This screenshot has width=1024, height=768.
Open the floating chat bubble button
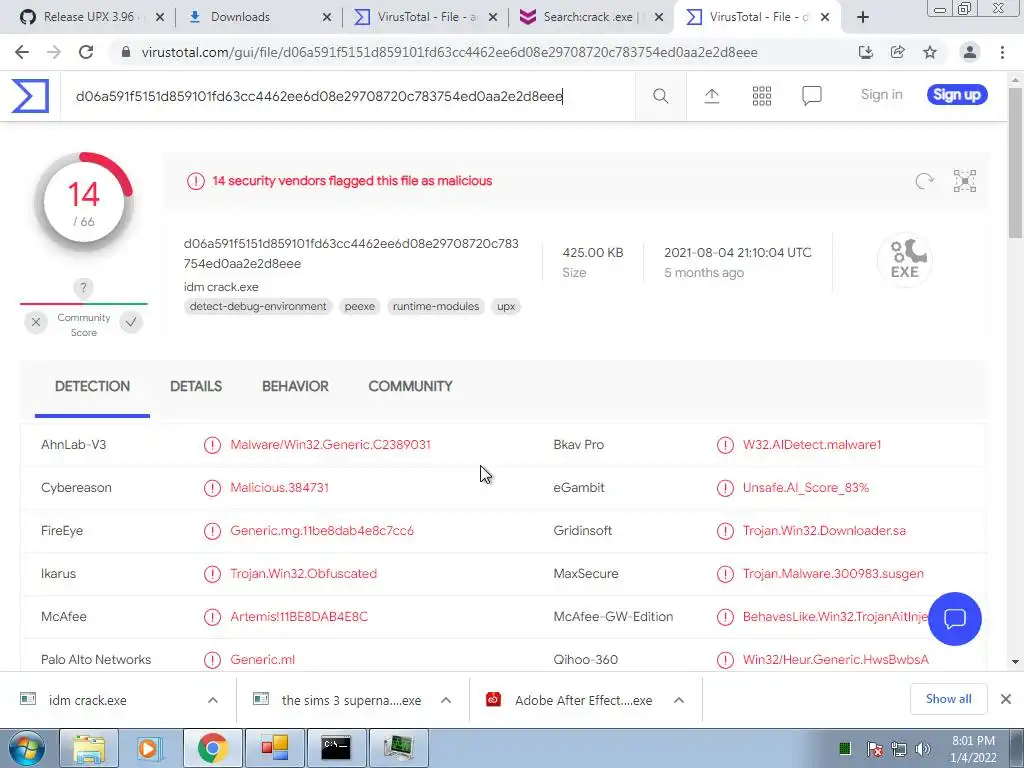[954, 618]
